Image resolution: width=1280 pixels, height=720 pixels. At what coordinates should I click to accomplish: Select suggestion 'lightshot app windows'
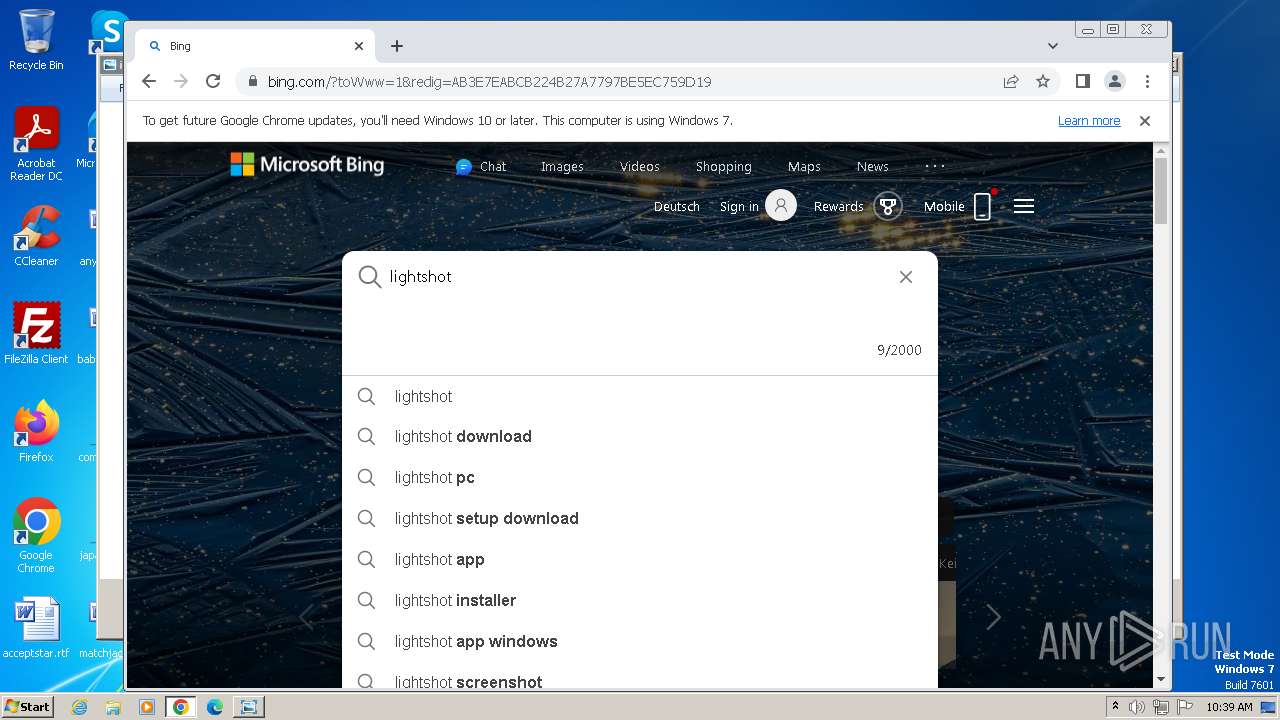640,642
